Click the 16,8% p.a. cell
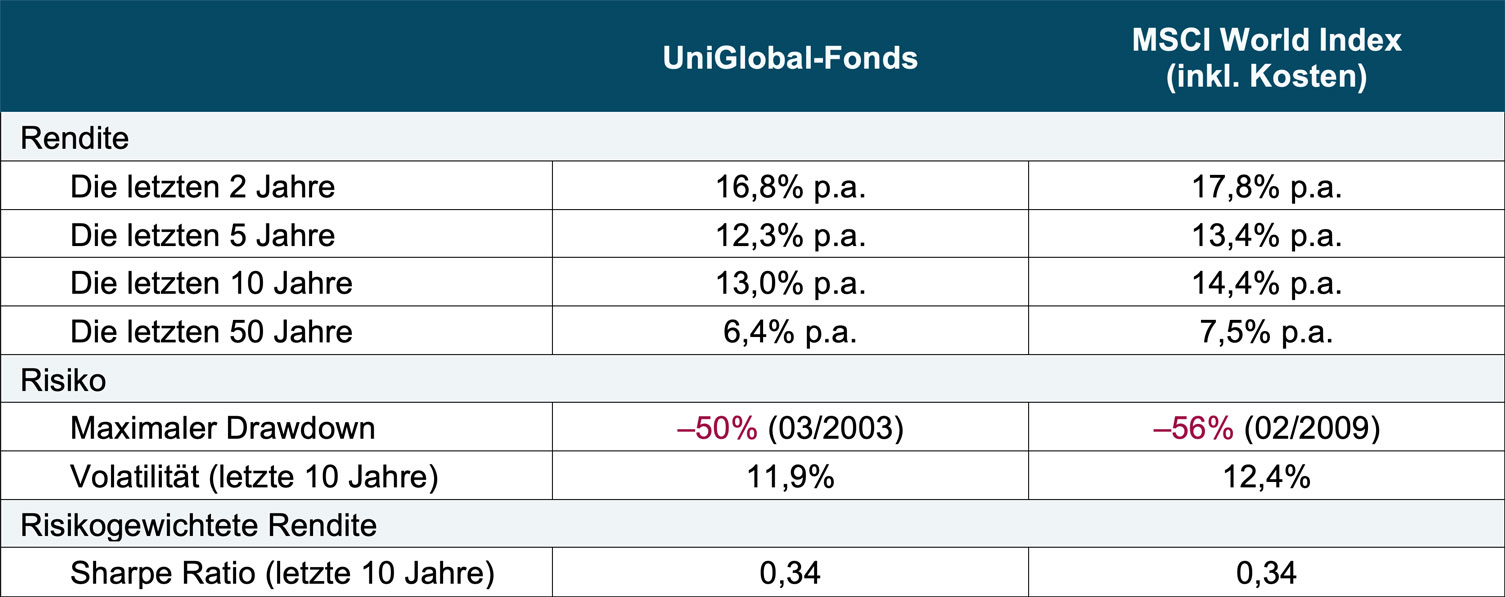1505x597 pixels. point(790,187)
